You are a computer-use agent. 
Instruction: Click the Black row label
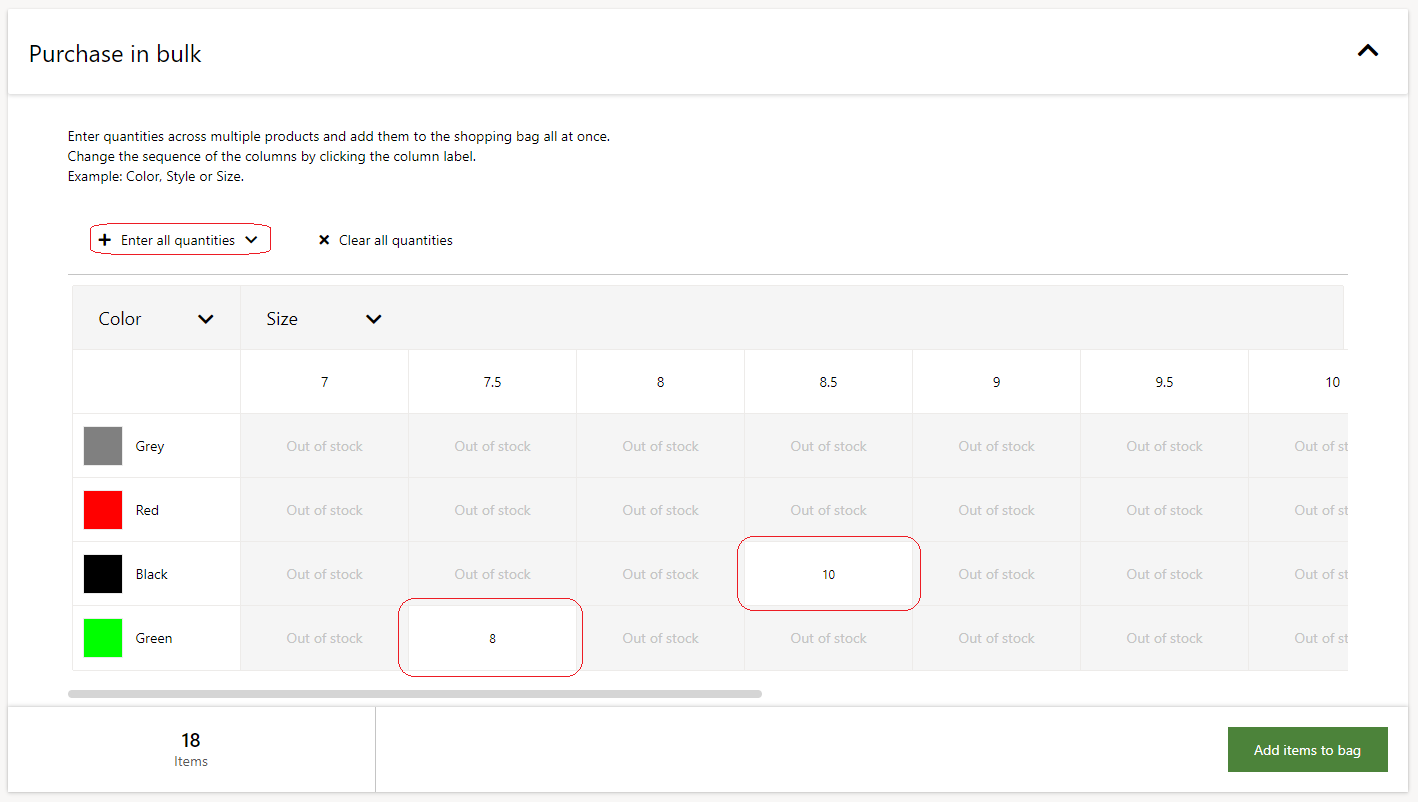(x=152, y=574)
